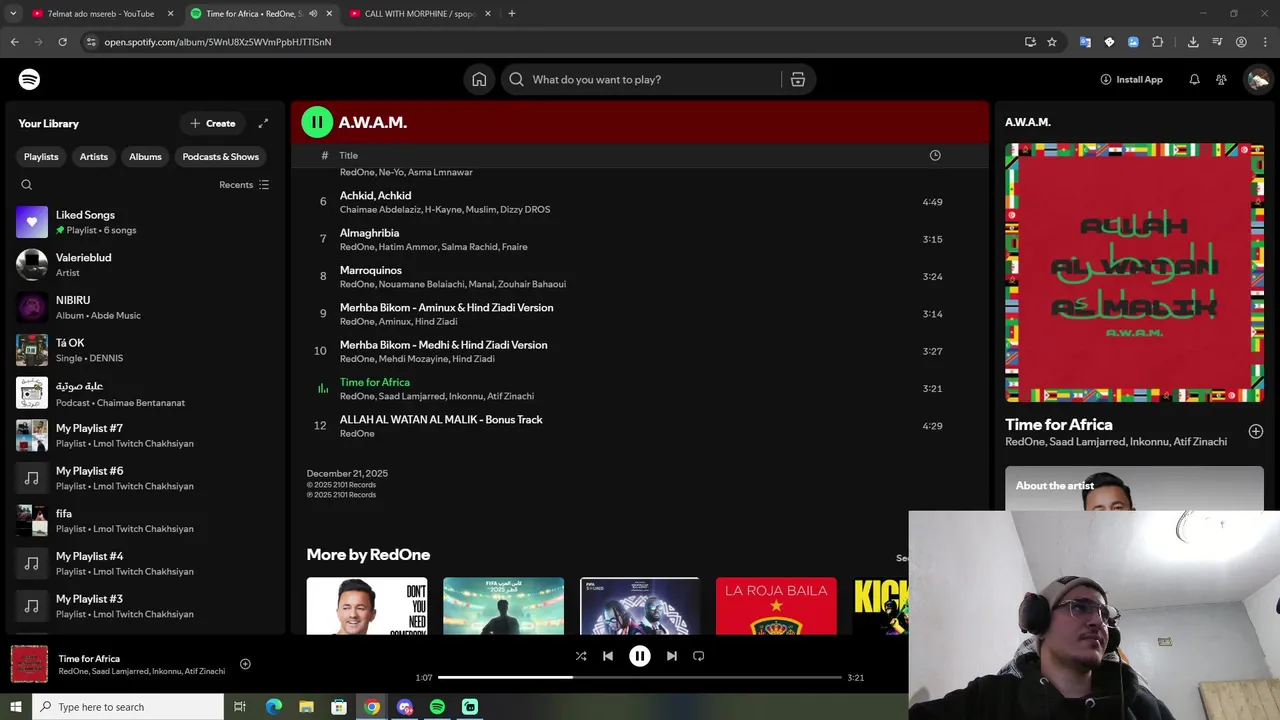Viewport: 1280px width, 720px height.
Task: Skip to next track
Action: click(672, 656)
